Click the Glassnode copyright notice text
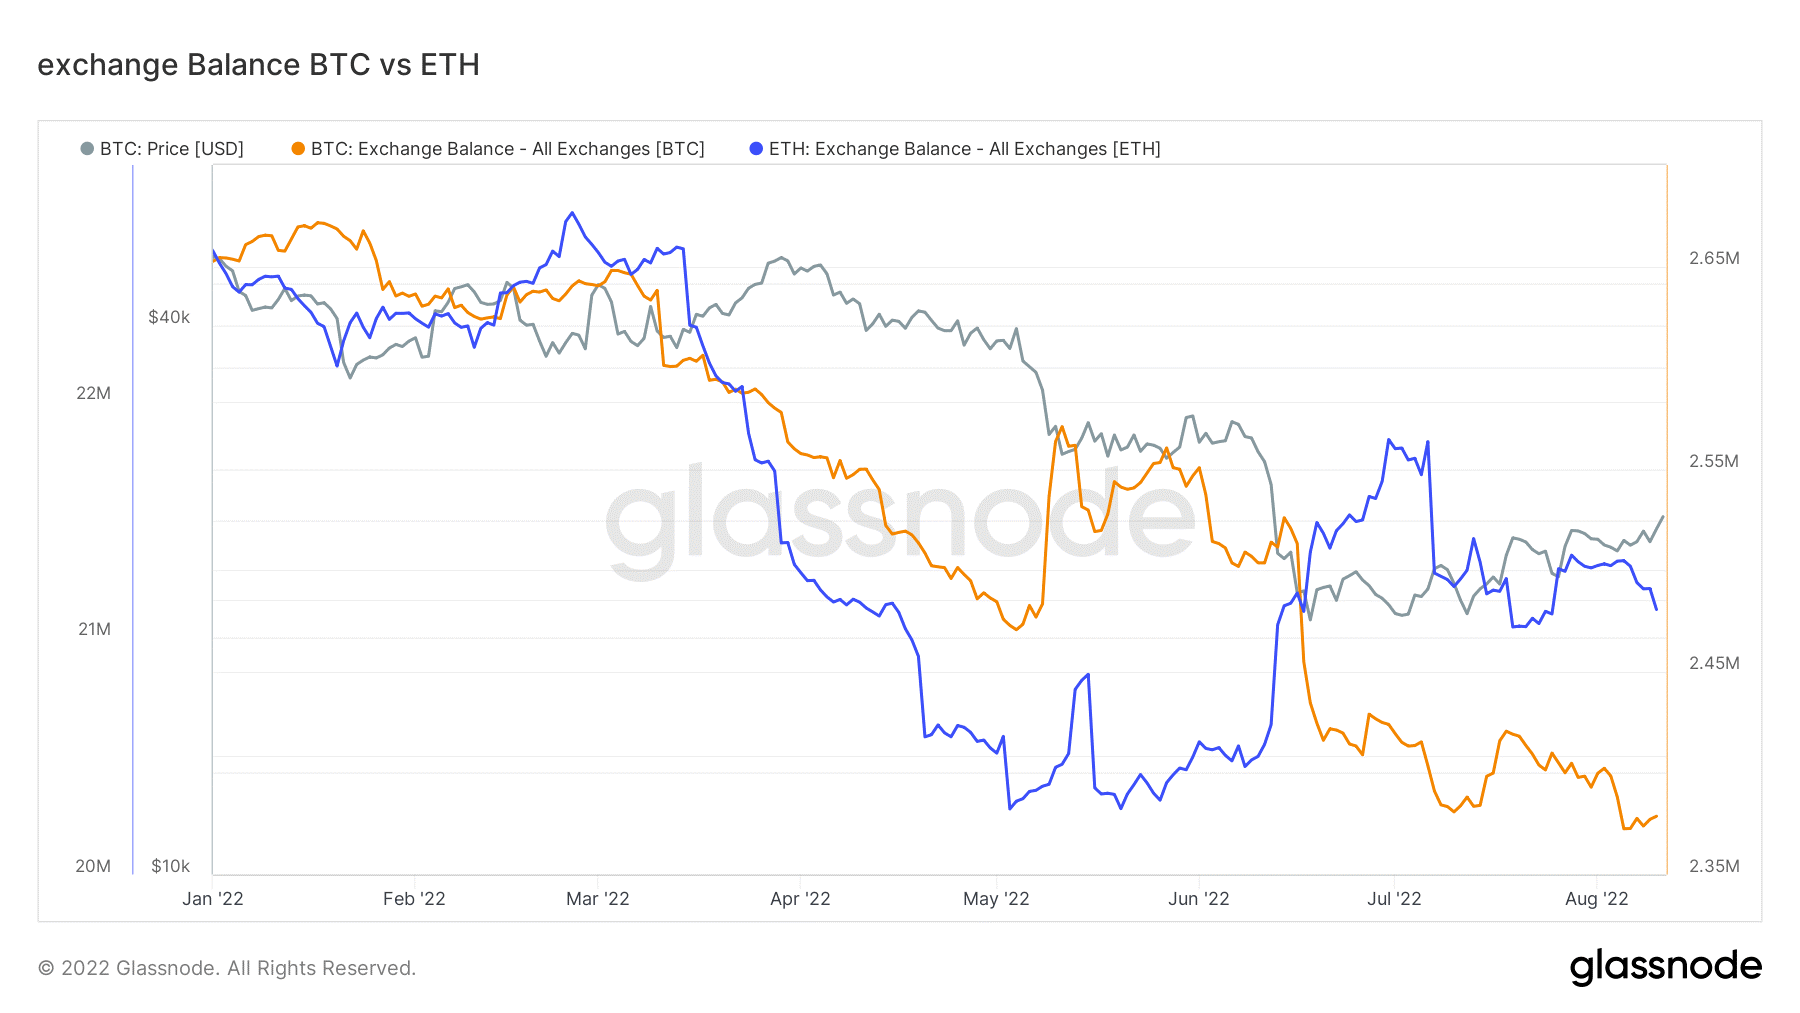 click(x=227, y=968)
